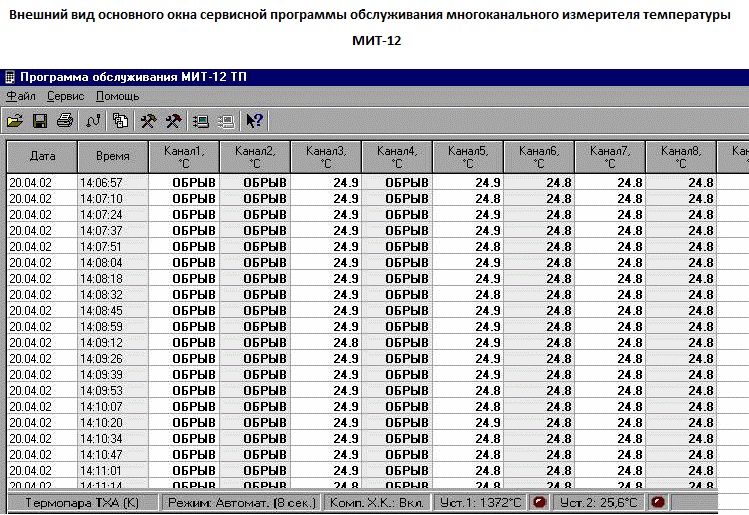Click the left hammer-and-wrench settings icon
This screenshot has width=749, height=515.
click(x=148, y=121)
